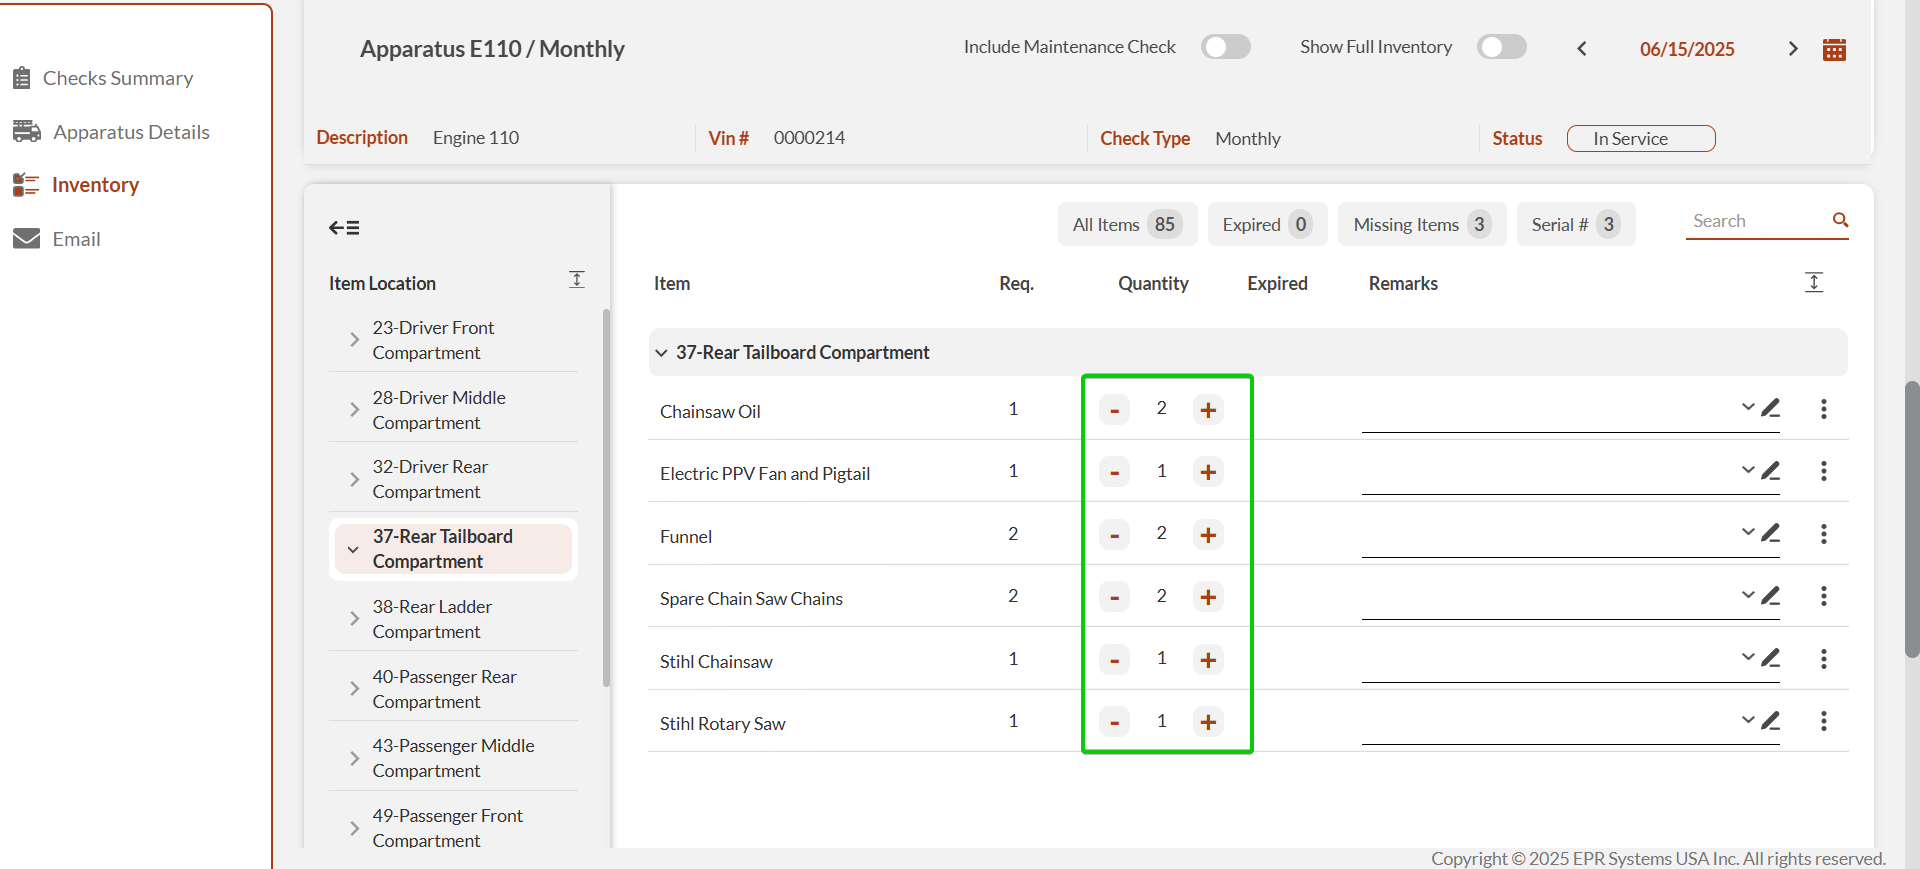Click the In Service status button

(x=1640, y=139)
